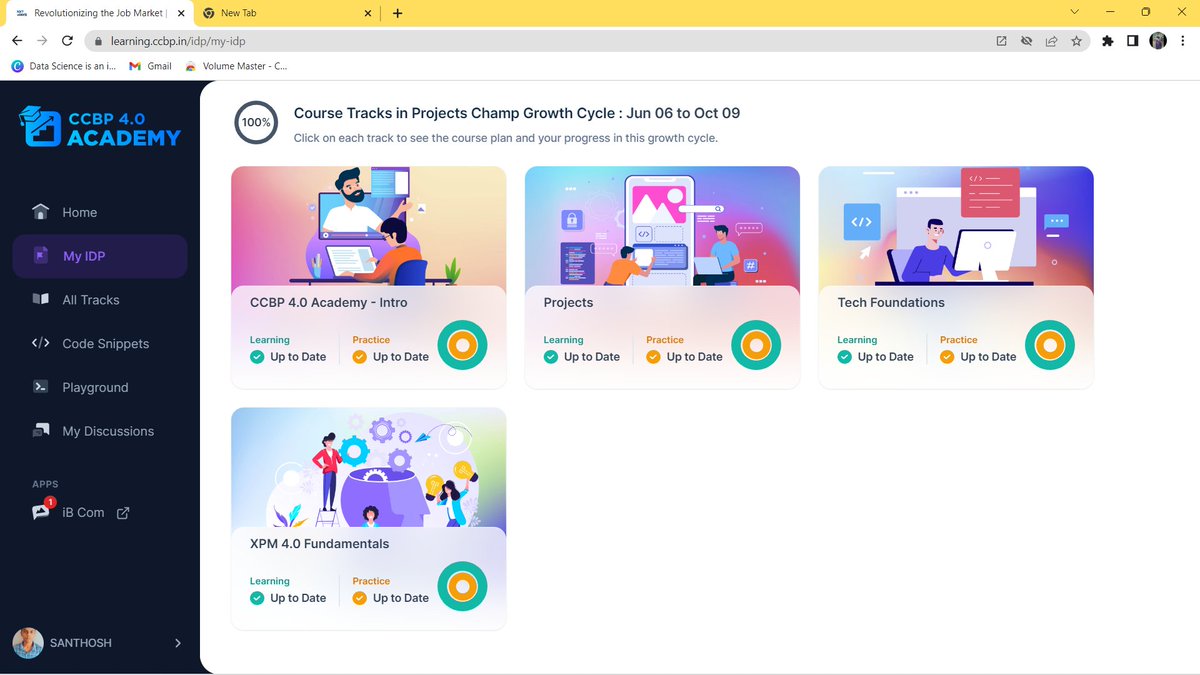Screen dimensions: 1200x675
Task: Click the CCBP 4.0 Academy logo
Action: [98, 127]
